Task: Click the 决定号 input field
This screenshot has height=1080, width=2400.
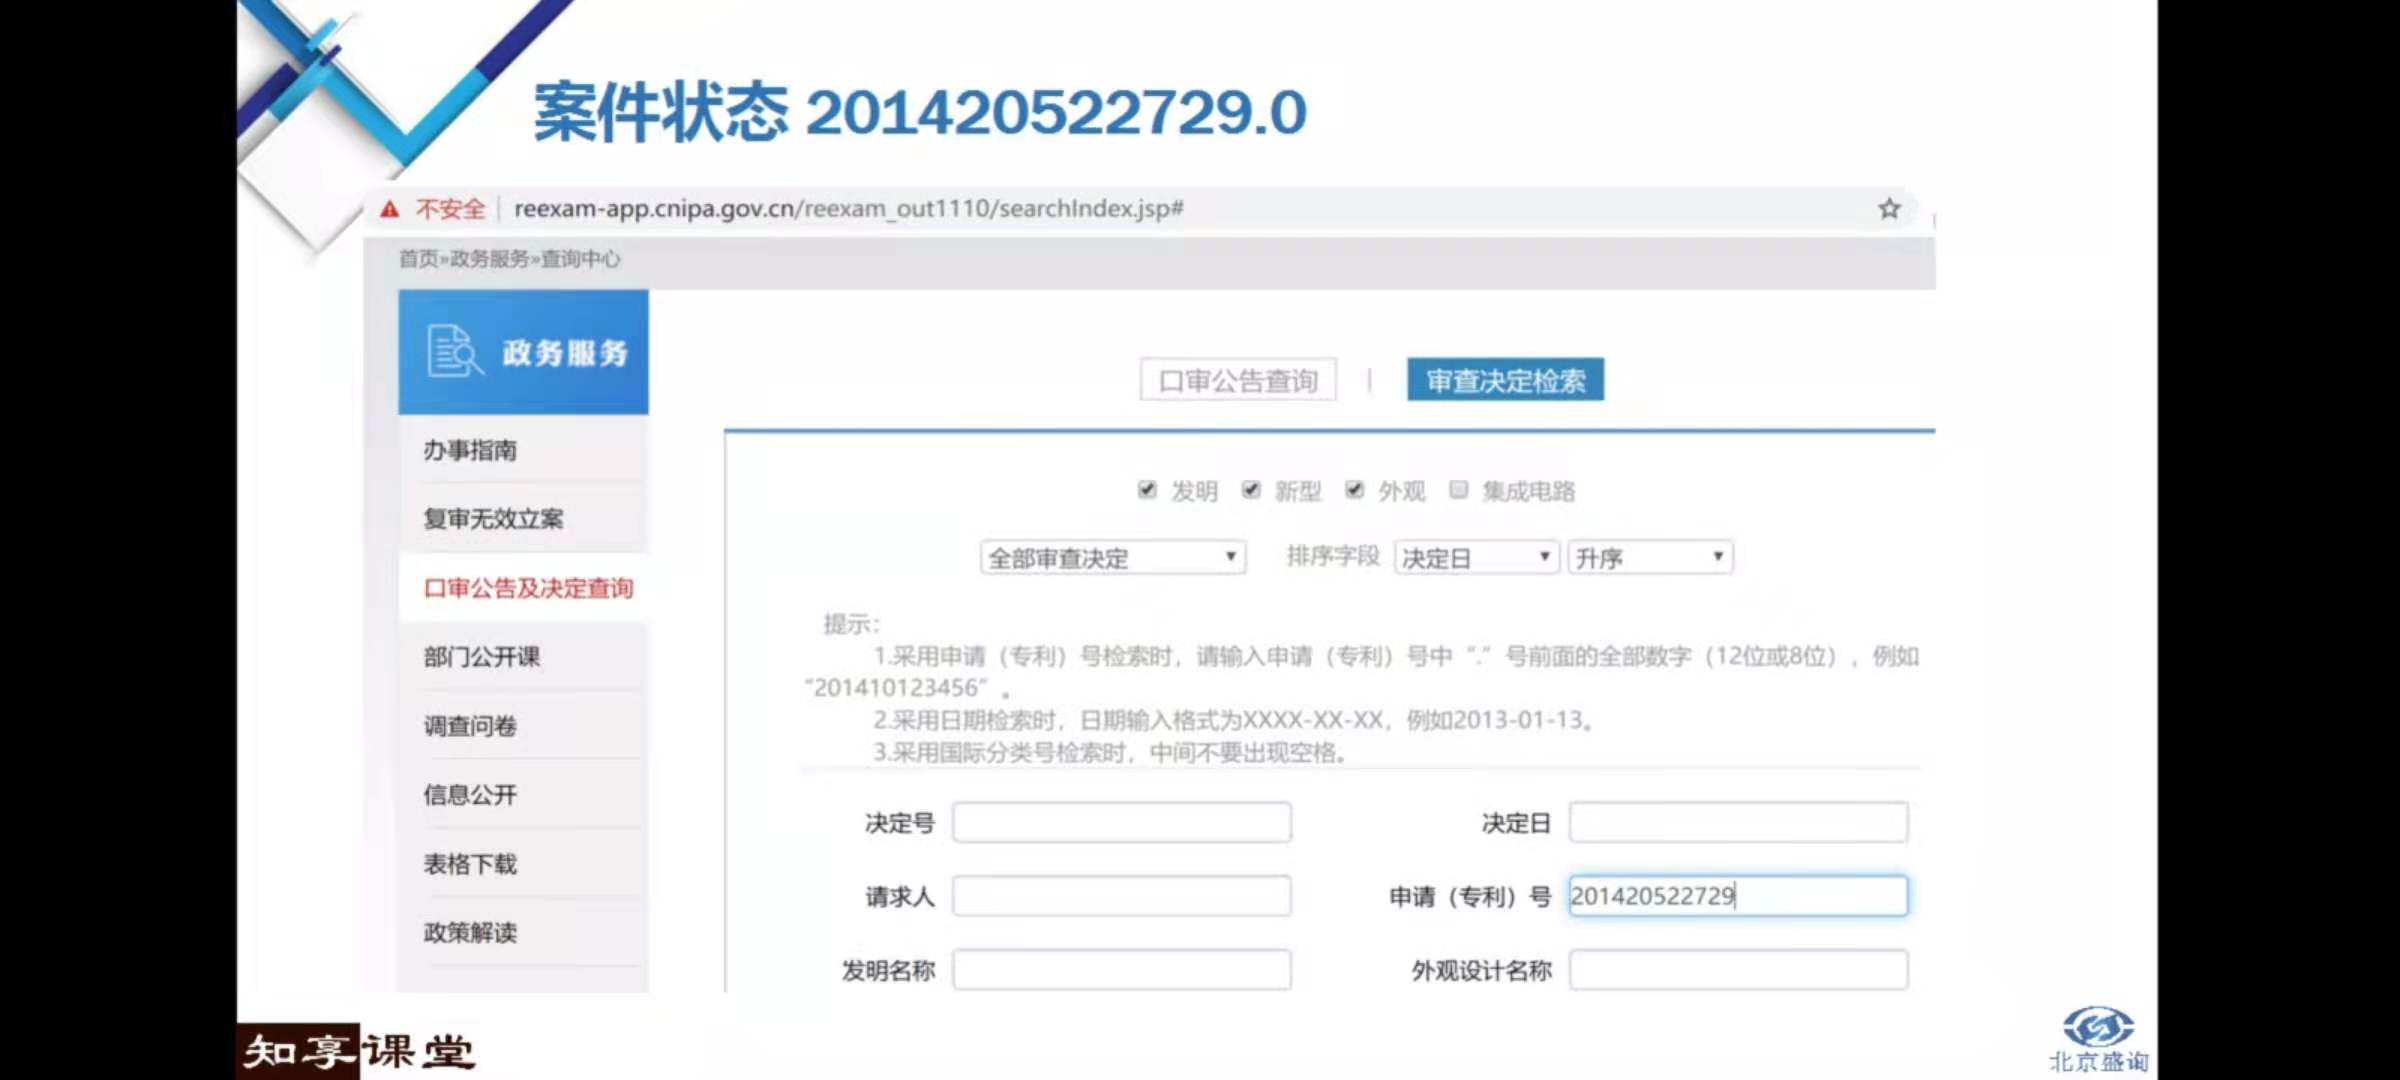Action: (x=1121, y=823)
